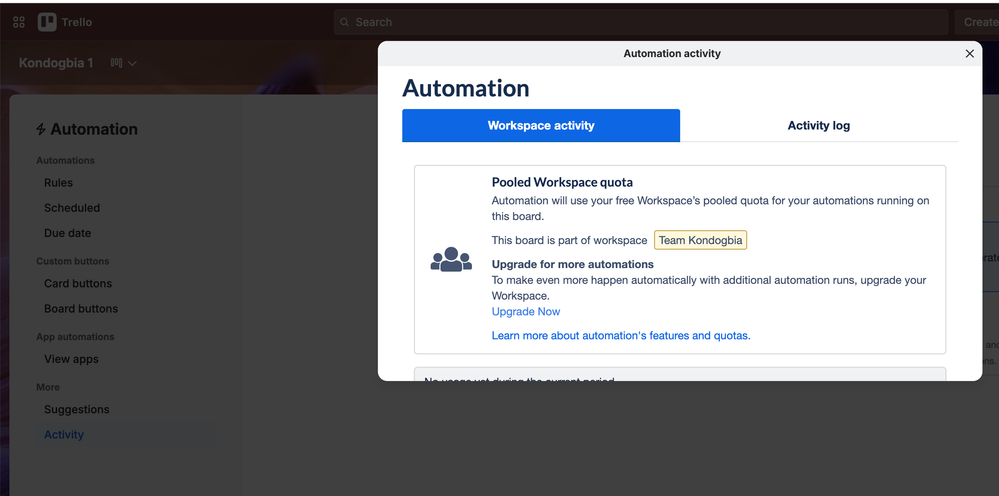Click the Team Kondogbia workspace badge
This screenshot has width=999, height=496.
click(700, 241)
